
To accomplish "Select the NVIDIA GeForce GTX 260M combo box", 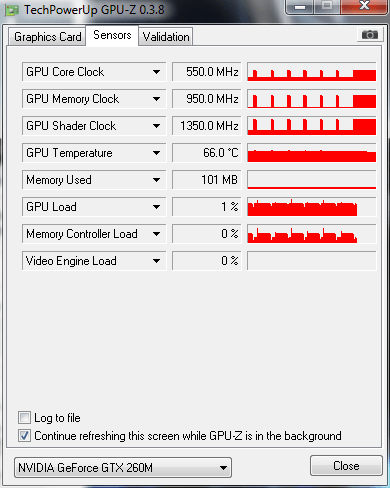I will point(123,468).
